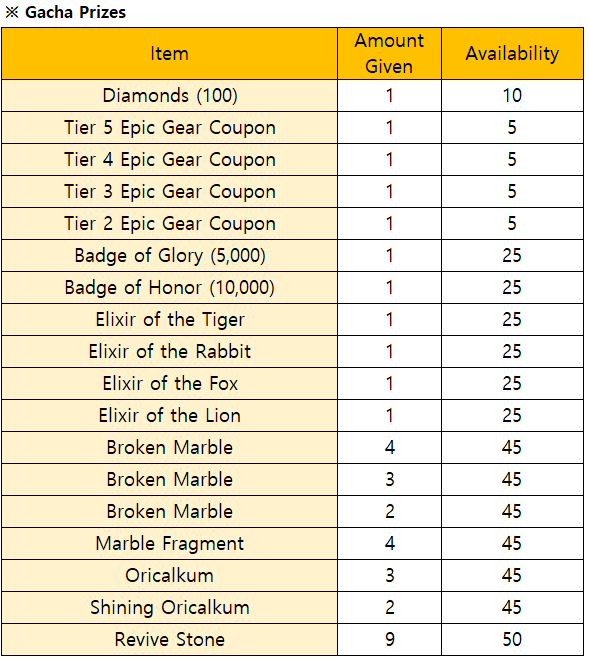Select the Item column header
The height and width of the screenshot is (660, 589).
[170, 54]
